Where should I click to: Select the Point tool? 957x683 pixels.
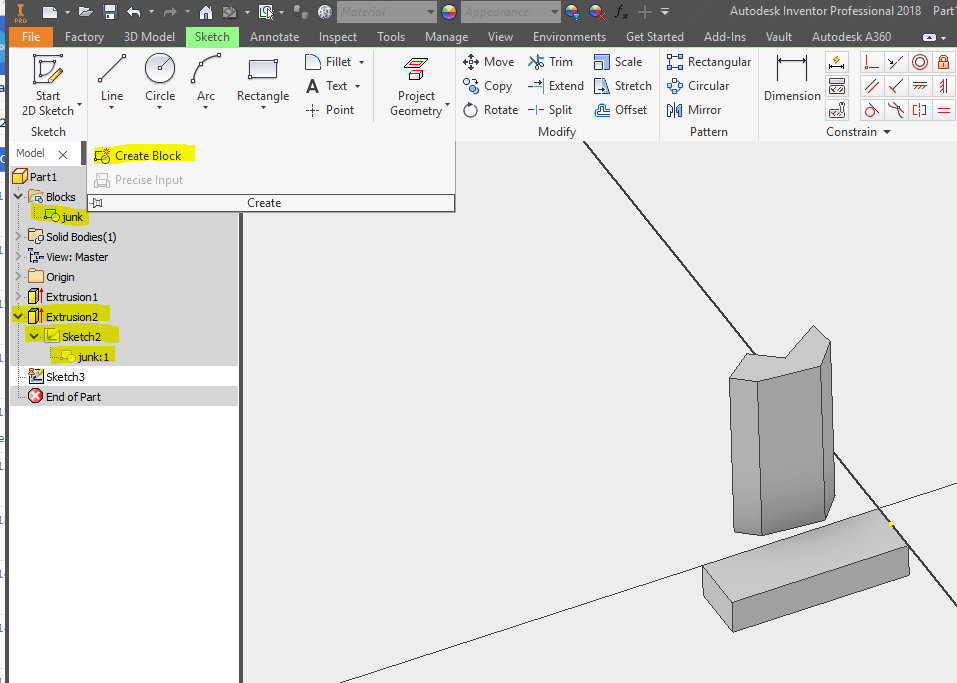pos(330,110)
